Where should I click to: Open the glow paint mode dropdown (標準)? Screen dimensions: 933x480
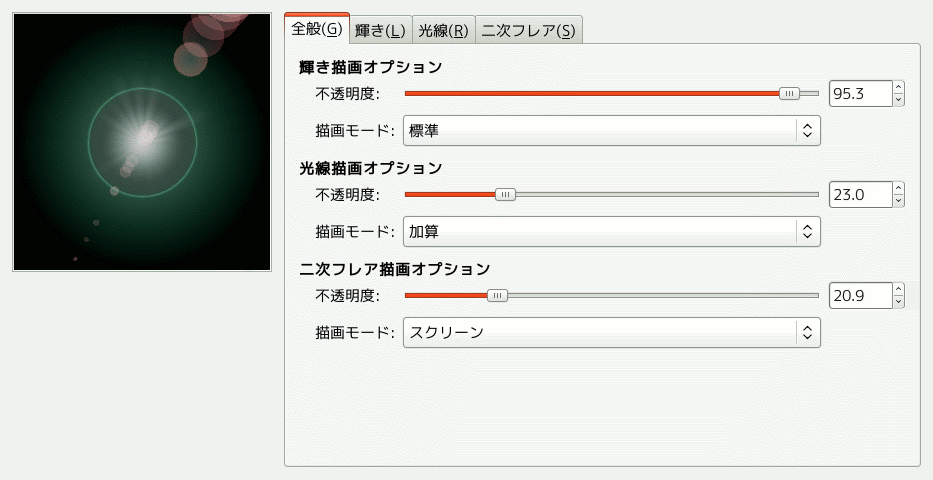[611, 130]
